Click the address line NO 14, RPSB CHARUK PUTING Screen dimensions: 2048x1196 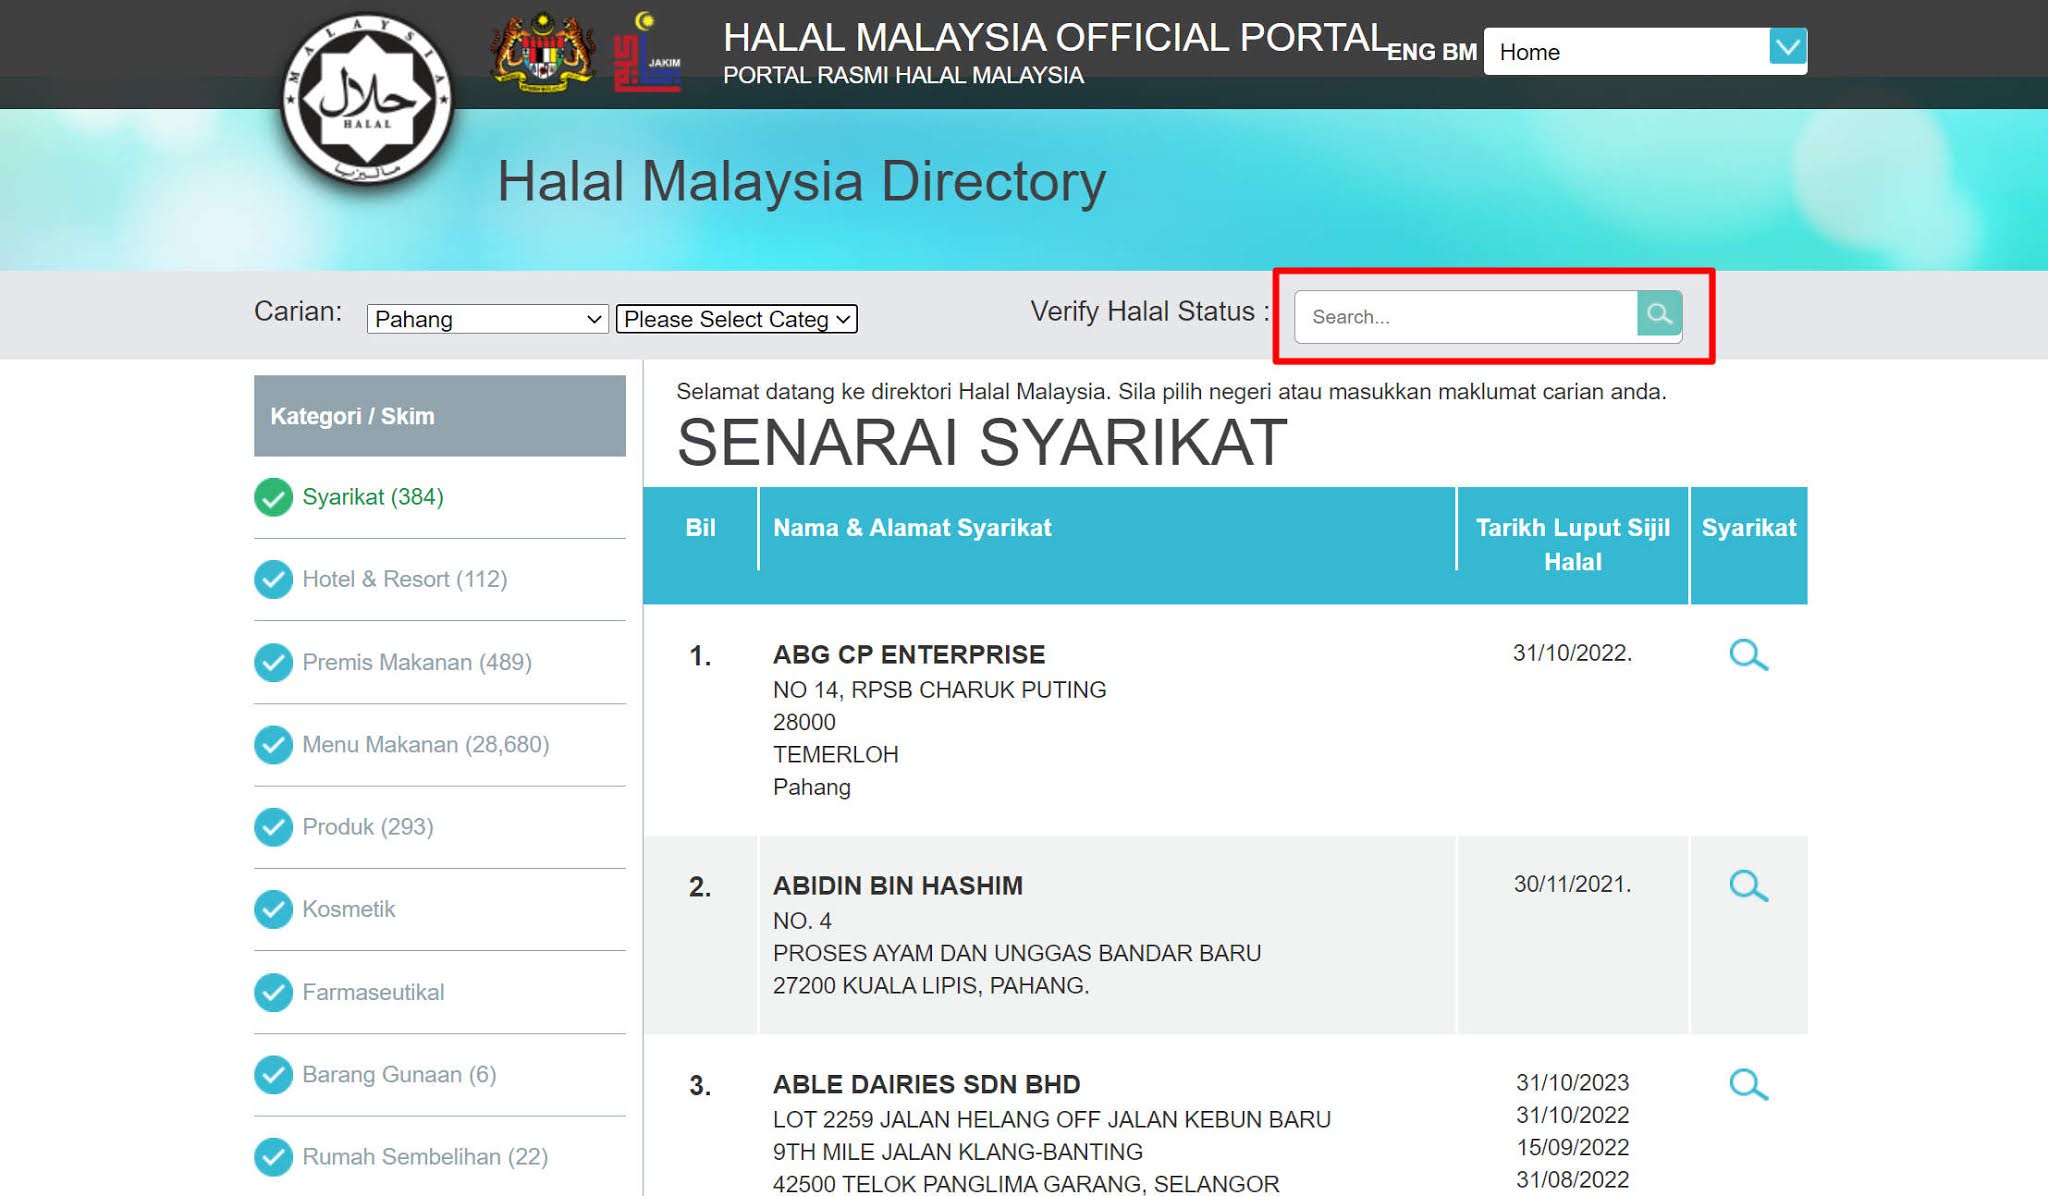pos(940,690)
